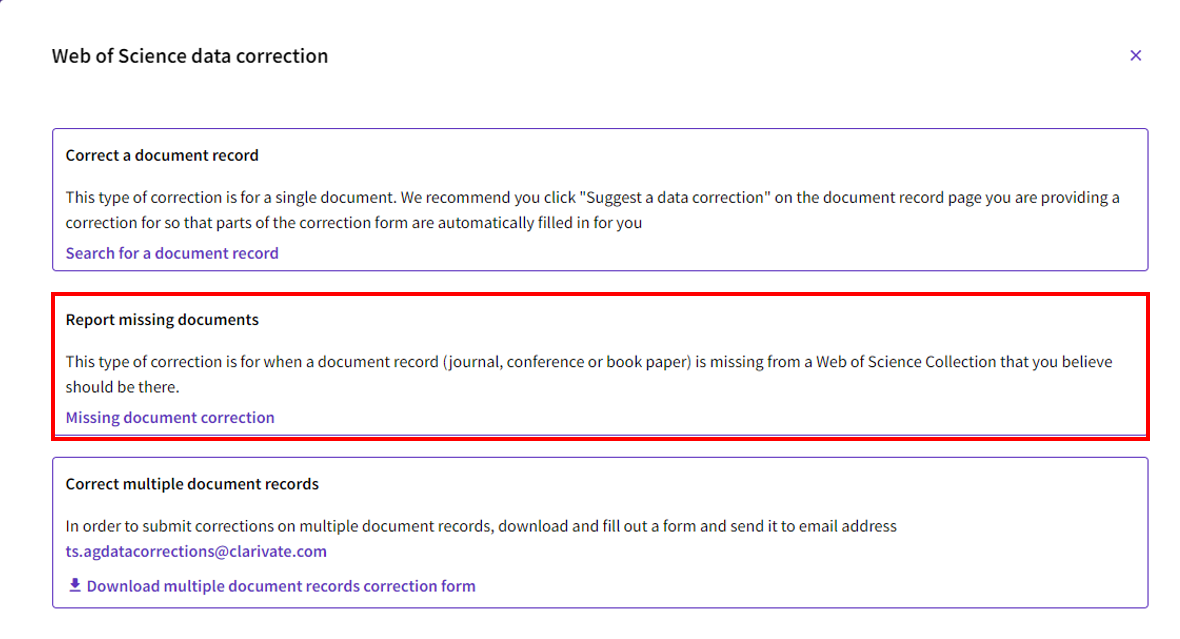Click the download arrow icon beside the form link

pos(74,585)
